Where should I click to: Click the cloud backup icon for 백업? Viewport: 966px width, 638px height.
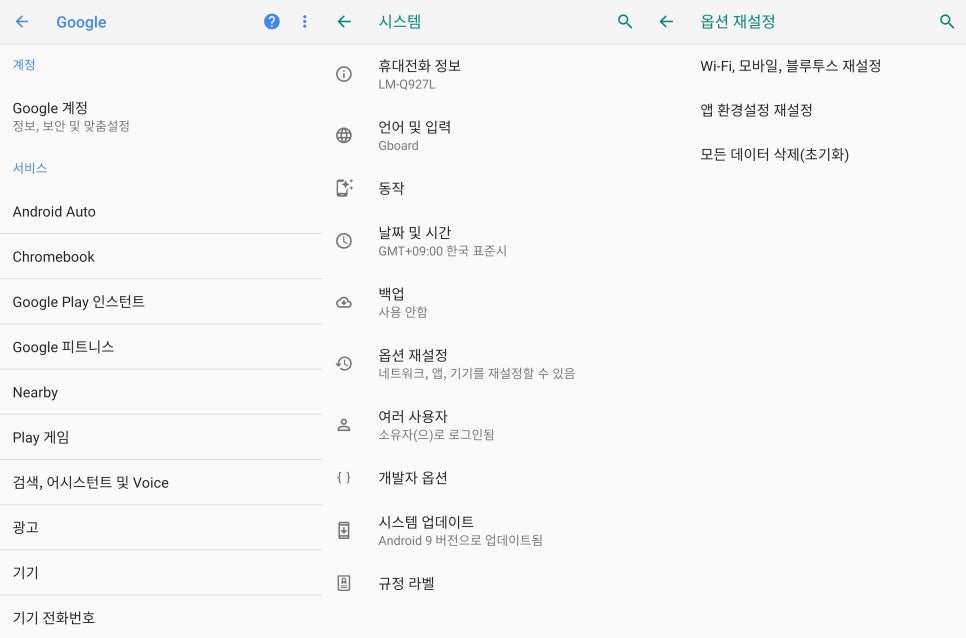[344, 302]
